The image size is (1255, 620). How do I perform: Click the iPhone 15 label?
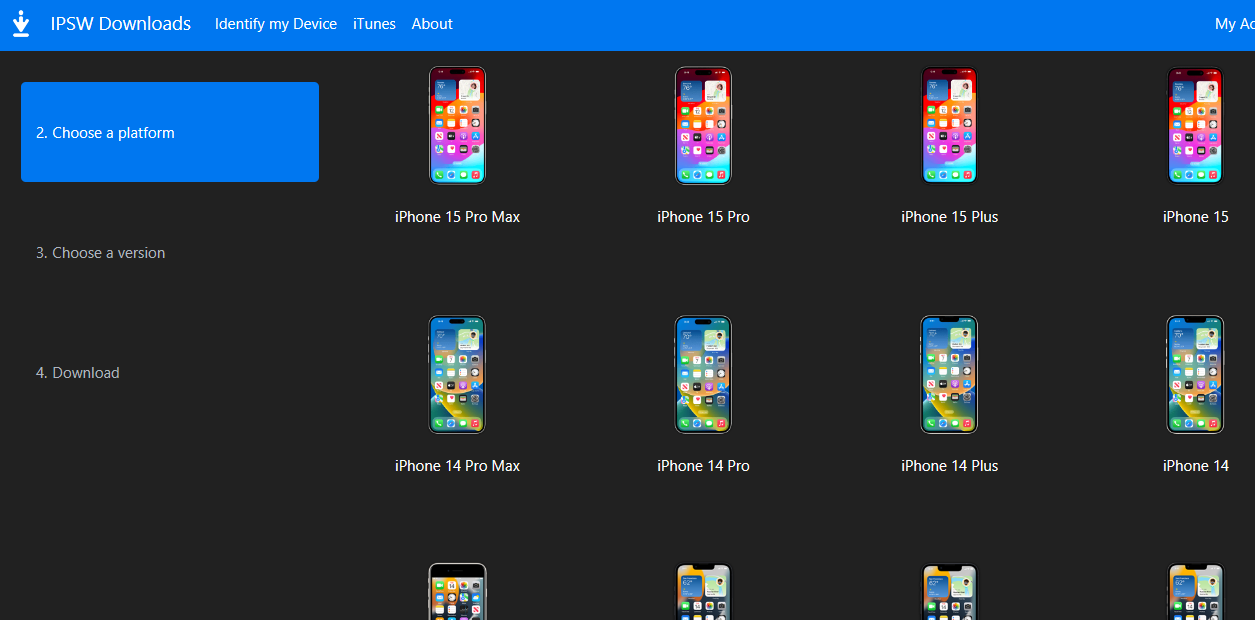(x=1195, y=217)
